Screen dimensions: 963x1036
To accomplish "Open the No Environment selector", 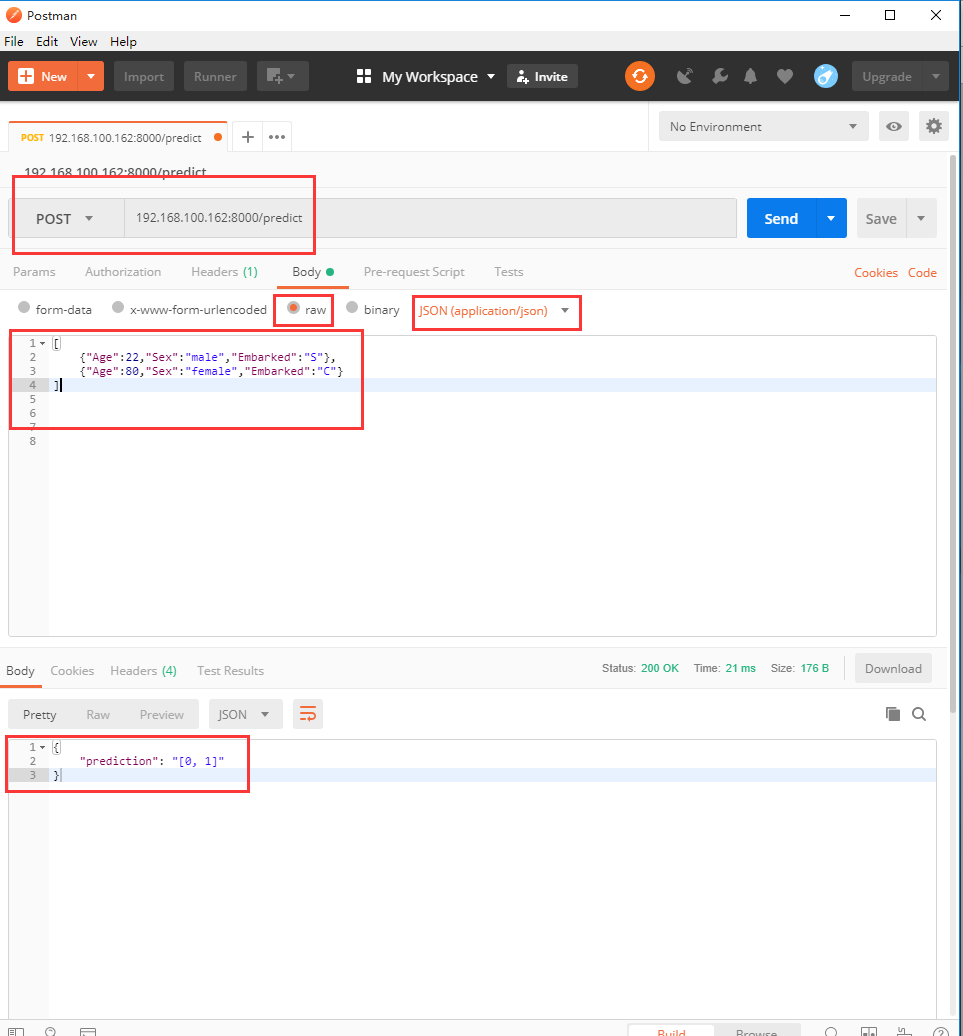I will tap(764, 126).
